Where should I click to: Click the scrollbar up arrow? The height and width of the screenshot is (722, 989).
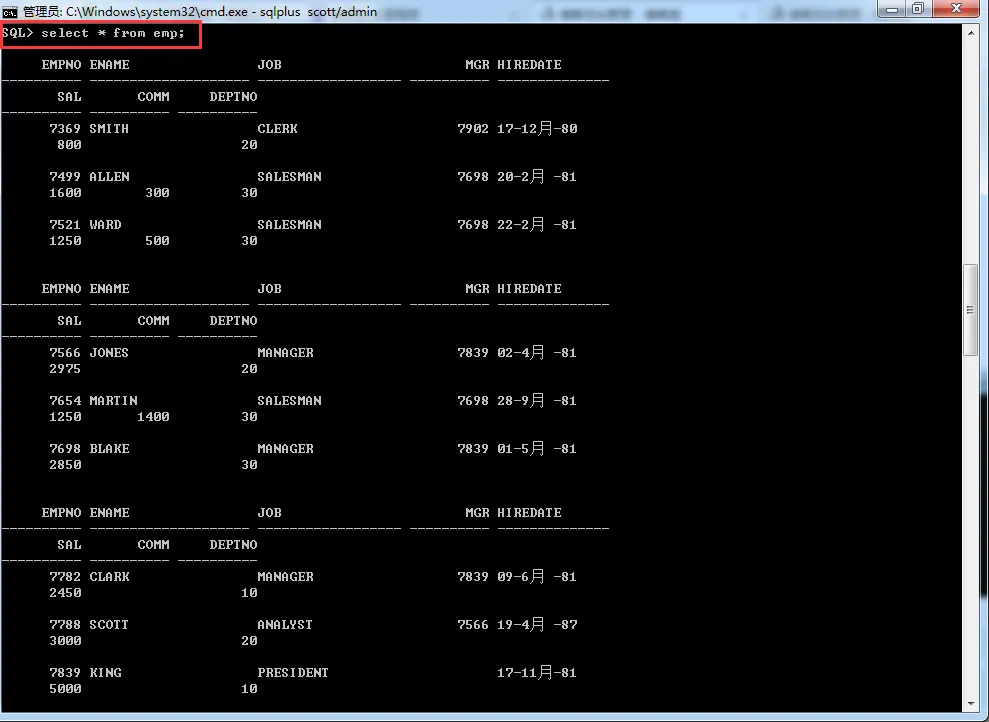[x=971, y=33]
